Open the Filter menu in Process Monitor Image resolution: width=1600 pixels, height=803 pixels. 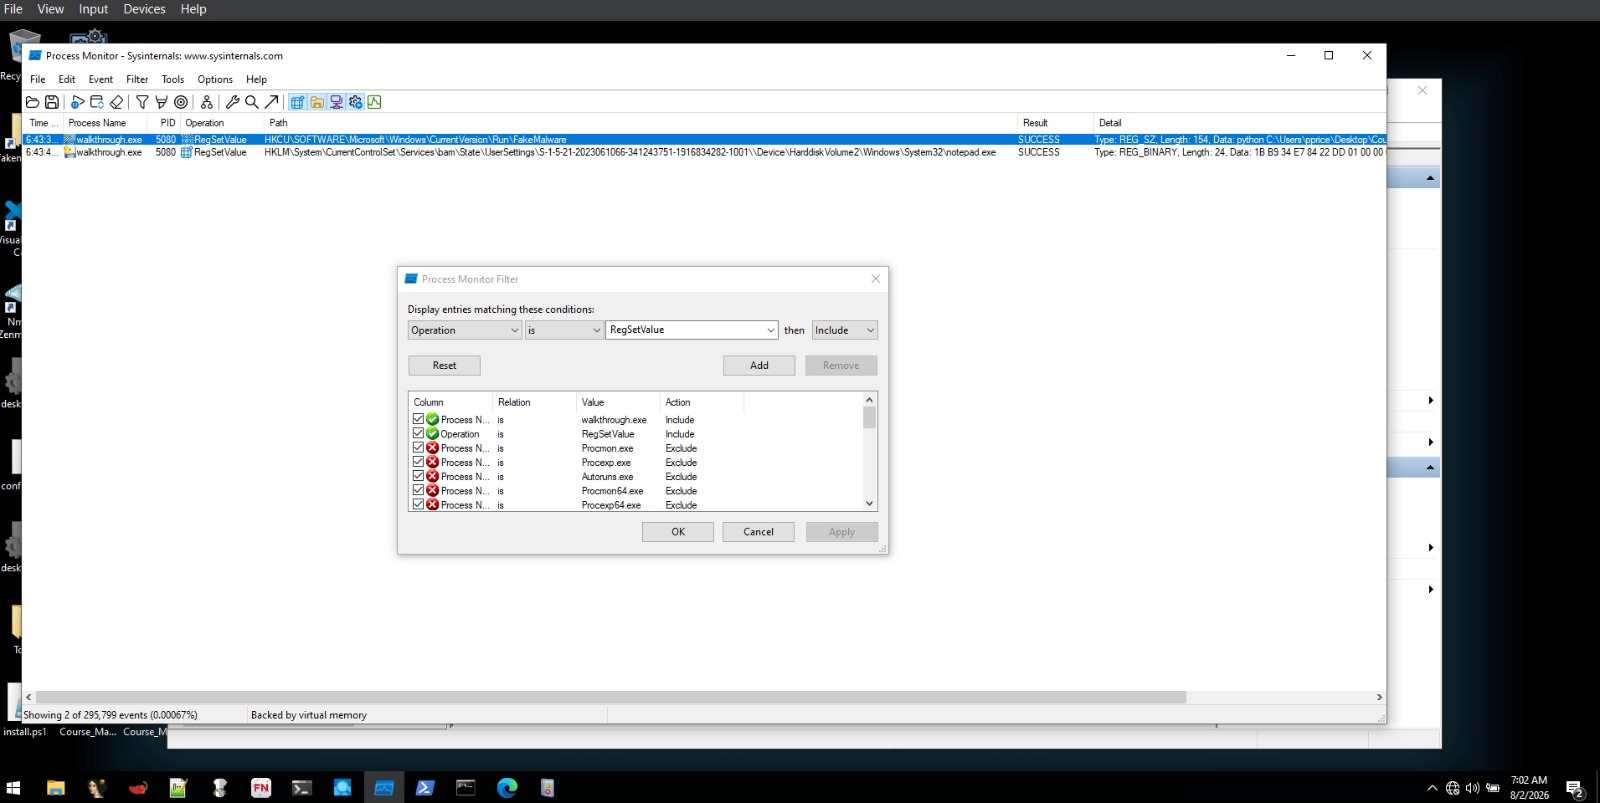point(137,79)
